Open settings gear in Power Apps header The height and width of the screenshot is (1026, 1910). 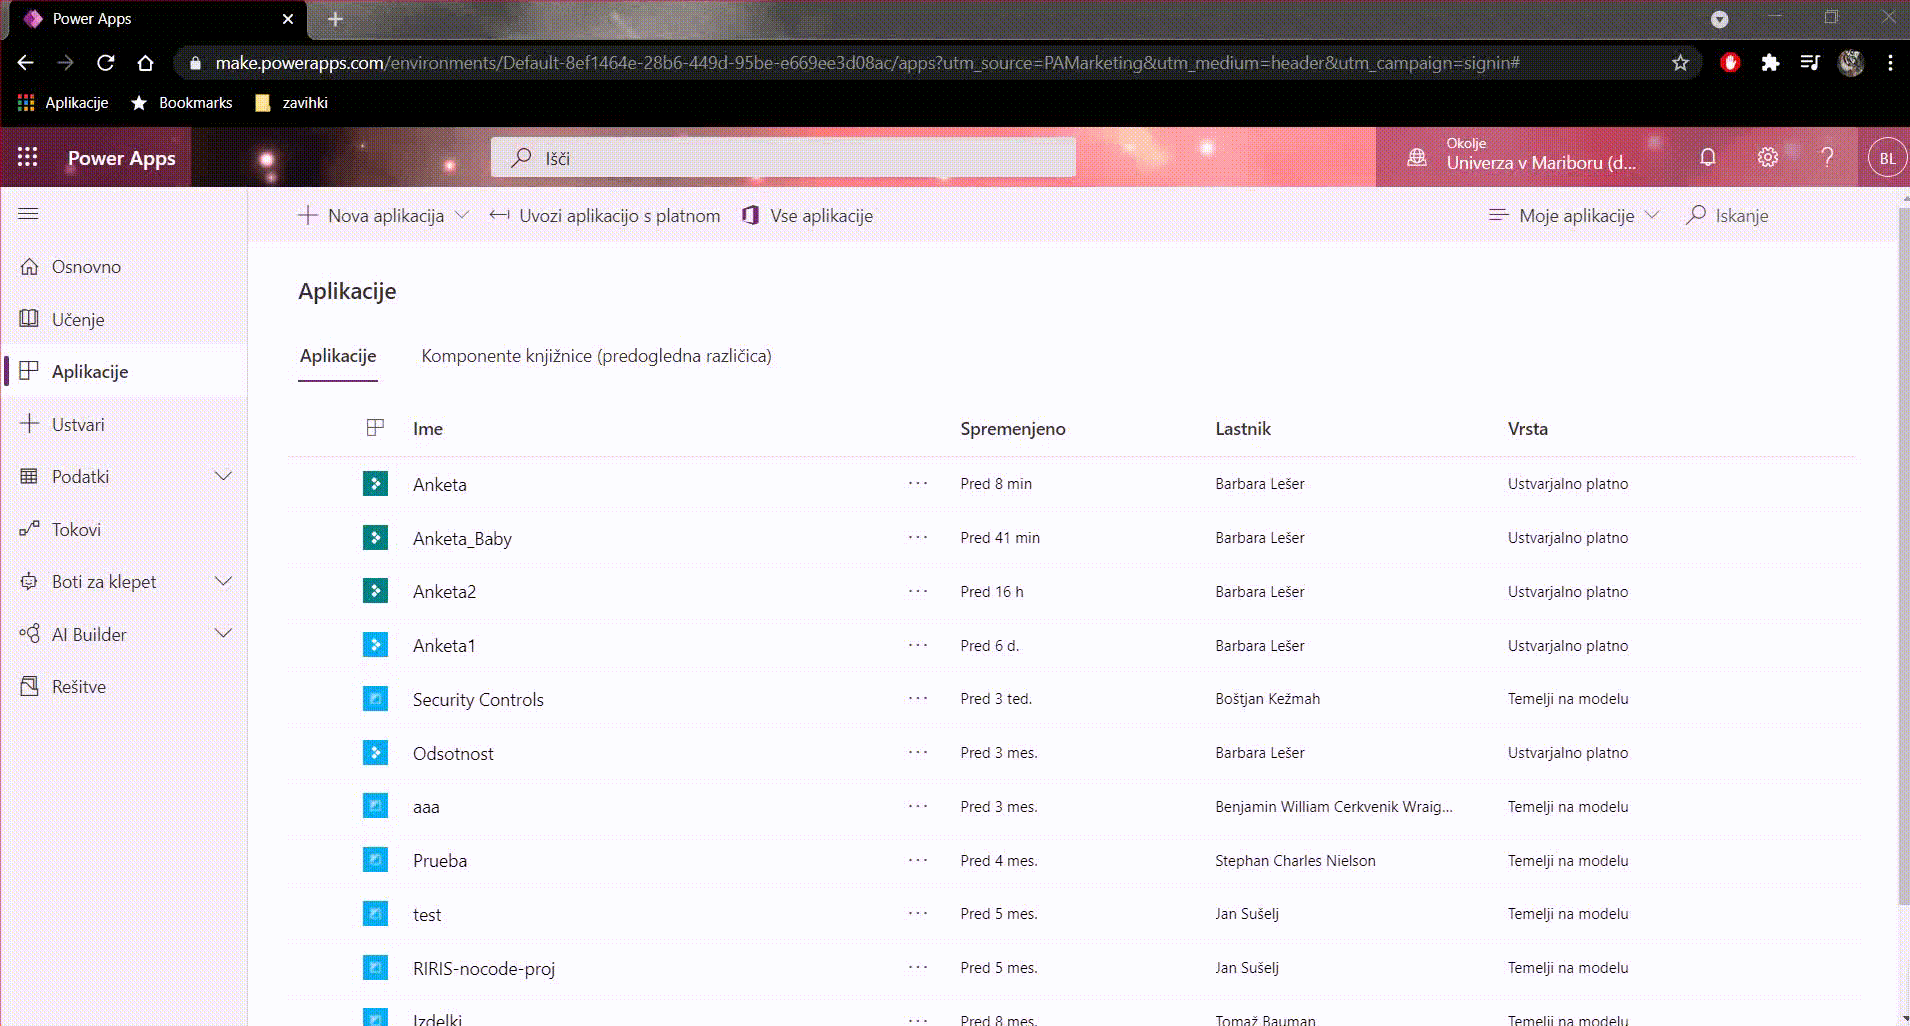[1768, 157]
